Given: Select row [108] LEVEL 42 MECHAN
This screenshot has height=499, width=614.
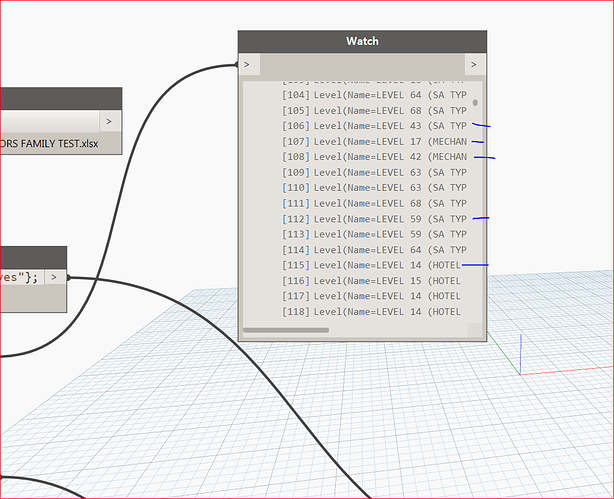Looking at the screenshot, I should (x=374, y=157).
